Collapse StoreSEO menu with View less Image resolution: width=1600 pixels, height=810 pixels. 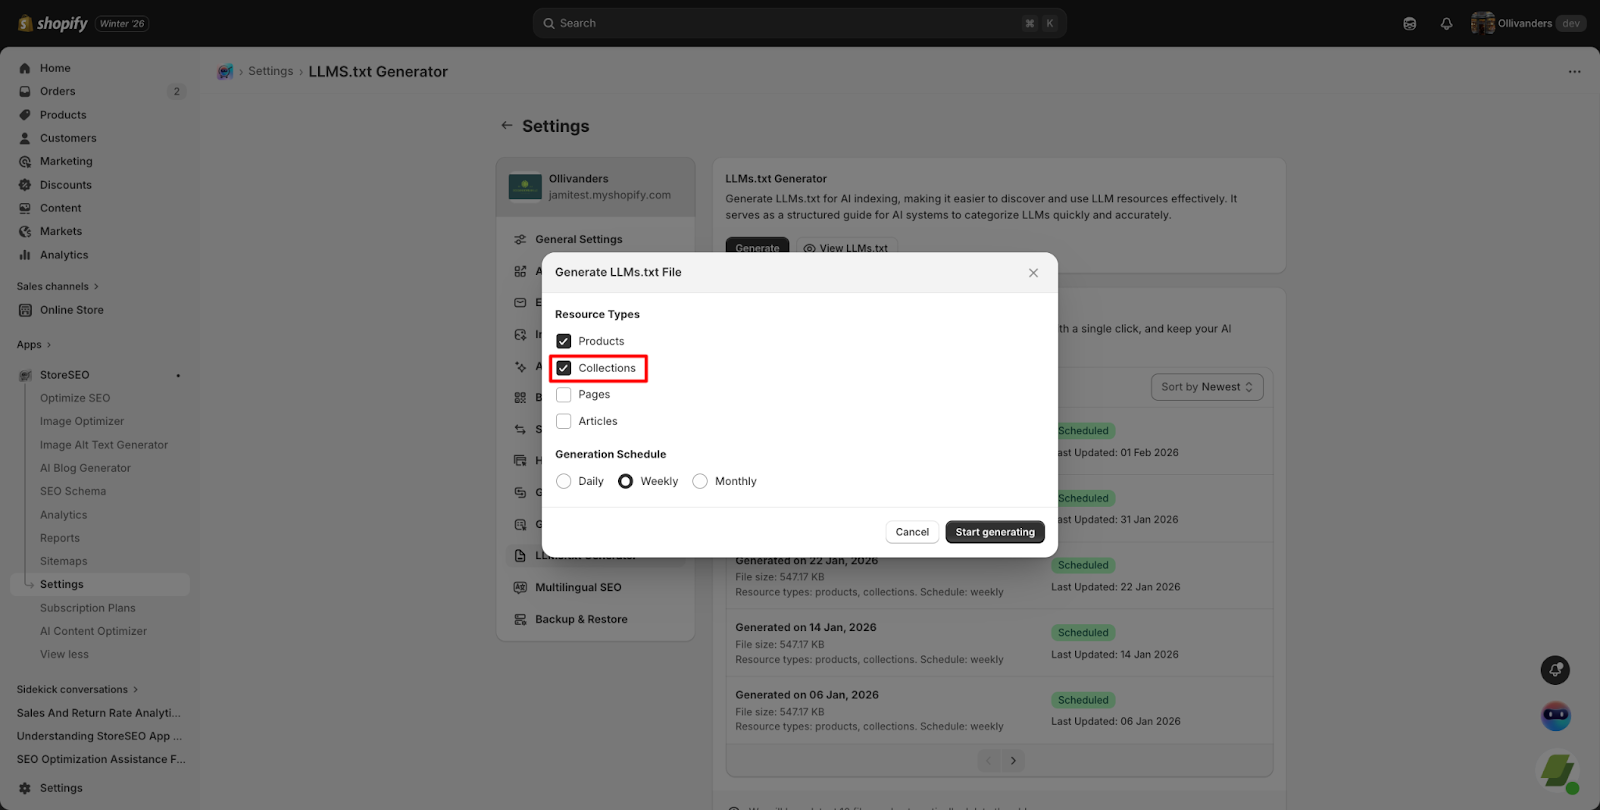(x=64, y=655)
